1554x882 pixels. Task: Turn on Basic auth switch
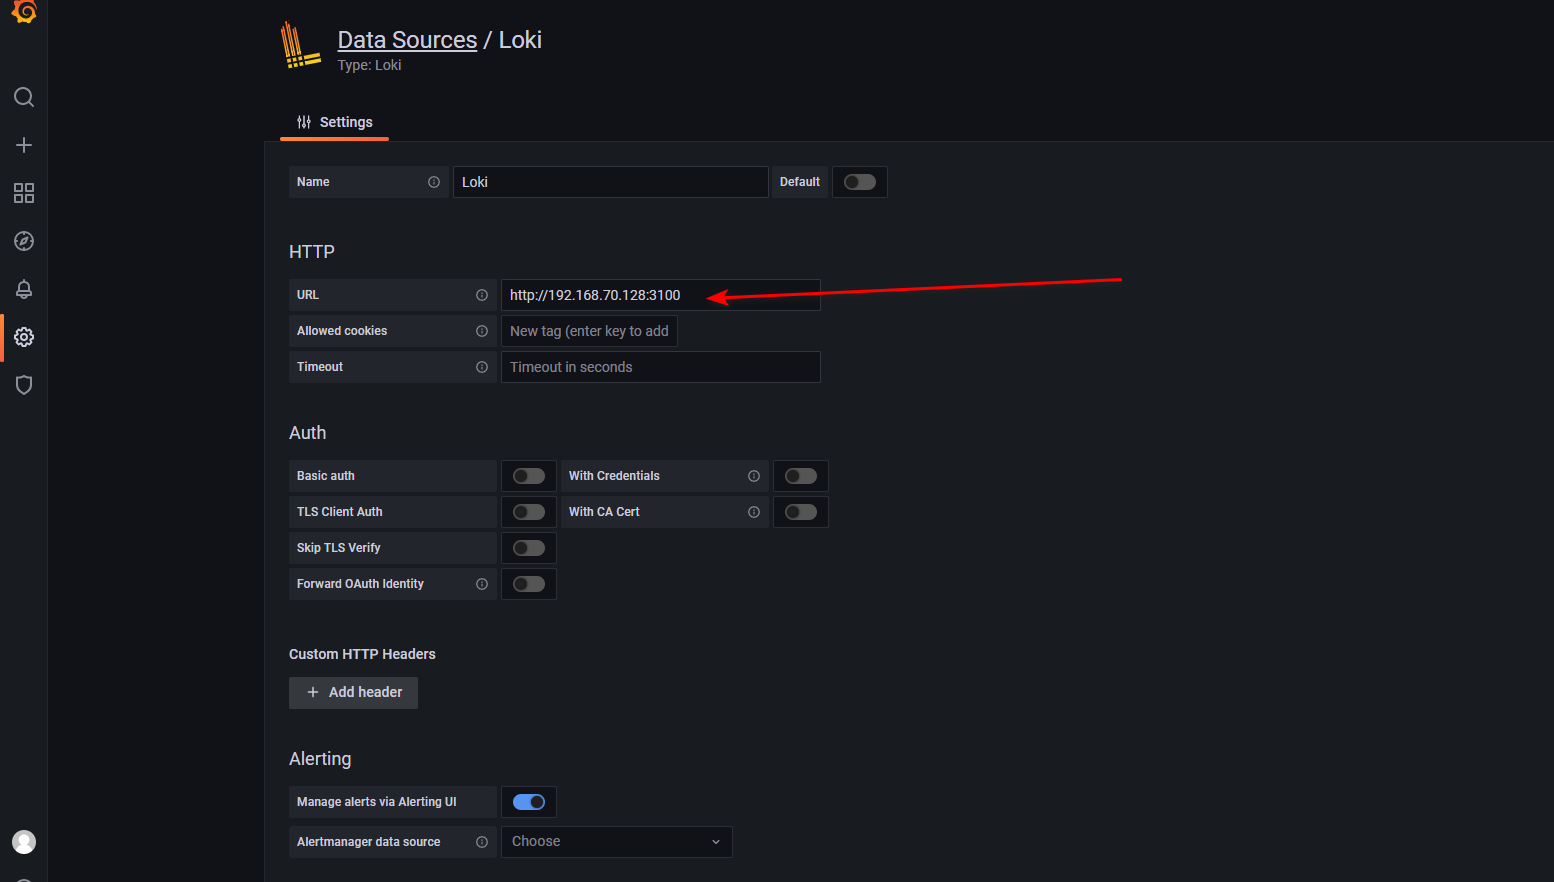[528, 476]
